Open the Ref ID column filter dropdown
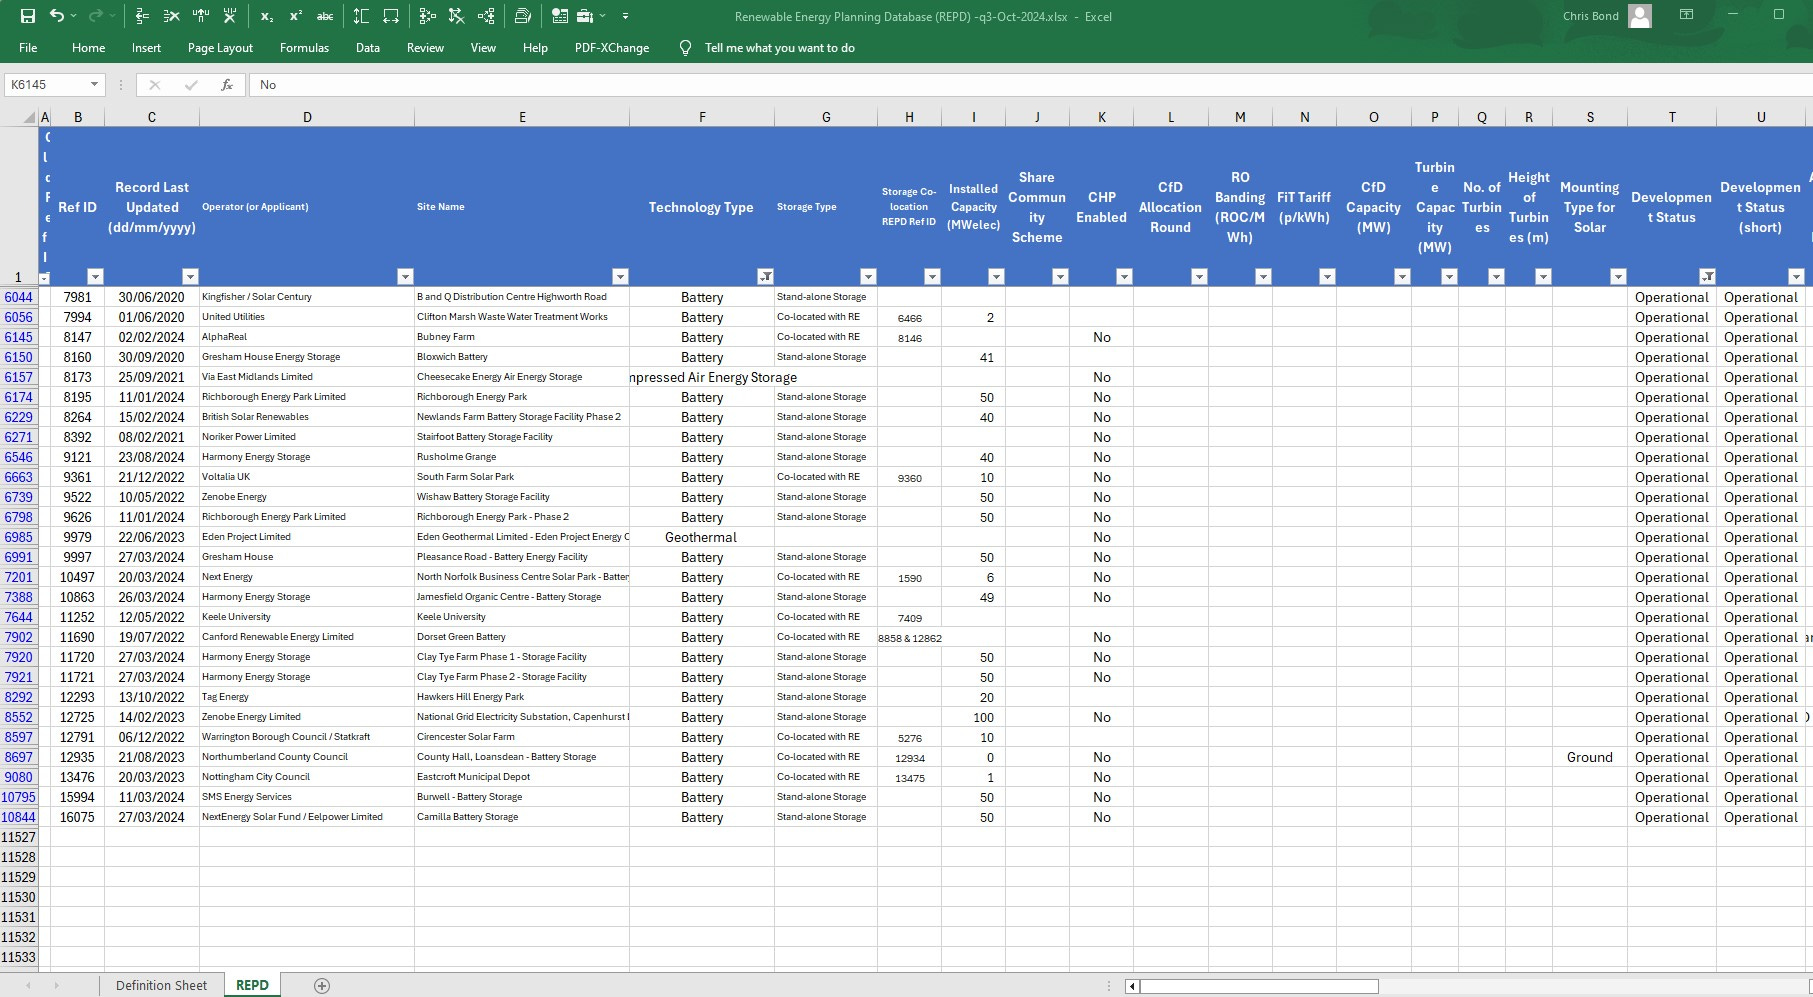 [95, 276]
